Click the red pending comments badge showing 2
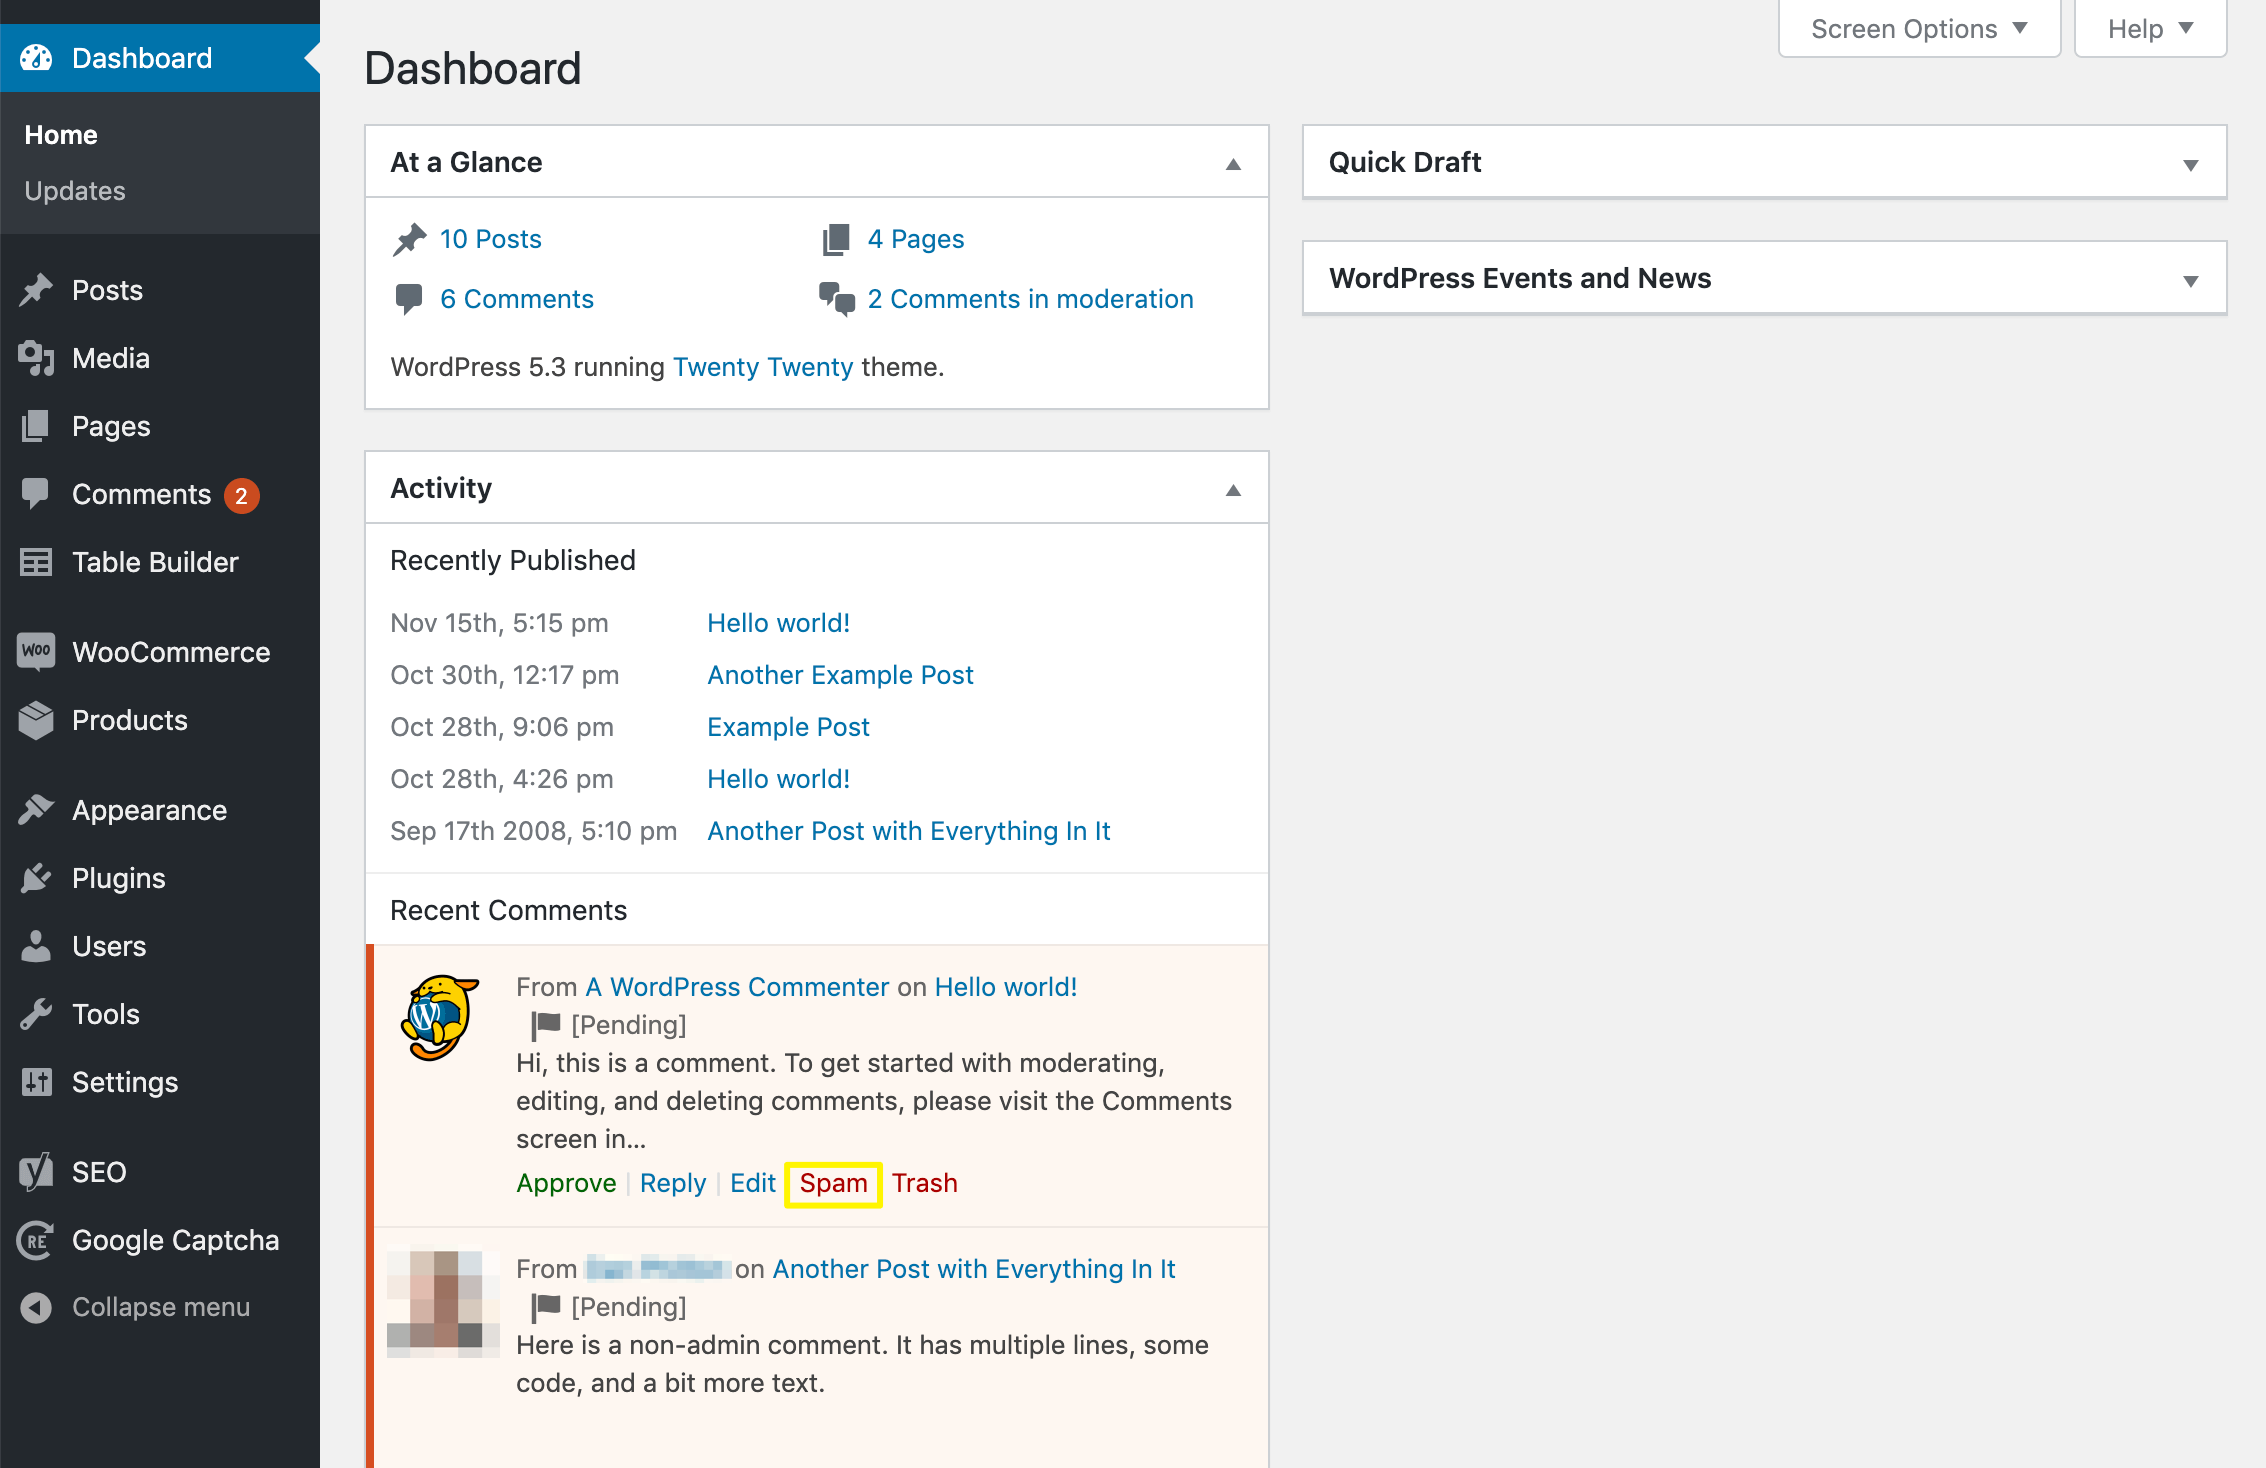The height and width of the screenshot is (1468, 2266). (241, 495)
